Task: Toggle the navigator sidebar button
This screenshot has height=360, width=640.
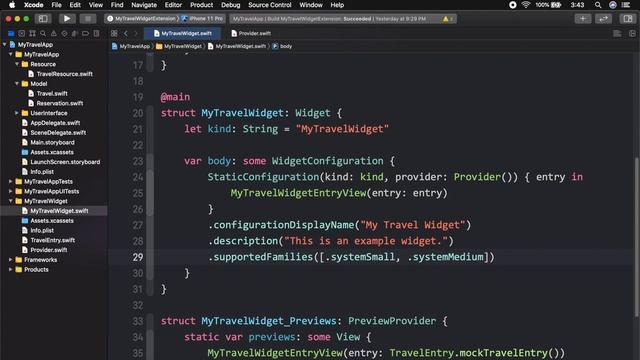Action: [43, 18]
